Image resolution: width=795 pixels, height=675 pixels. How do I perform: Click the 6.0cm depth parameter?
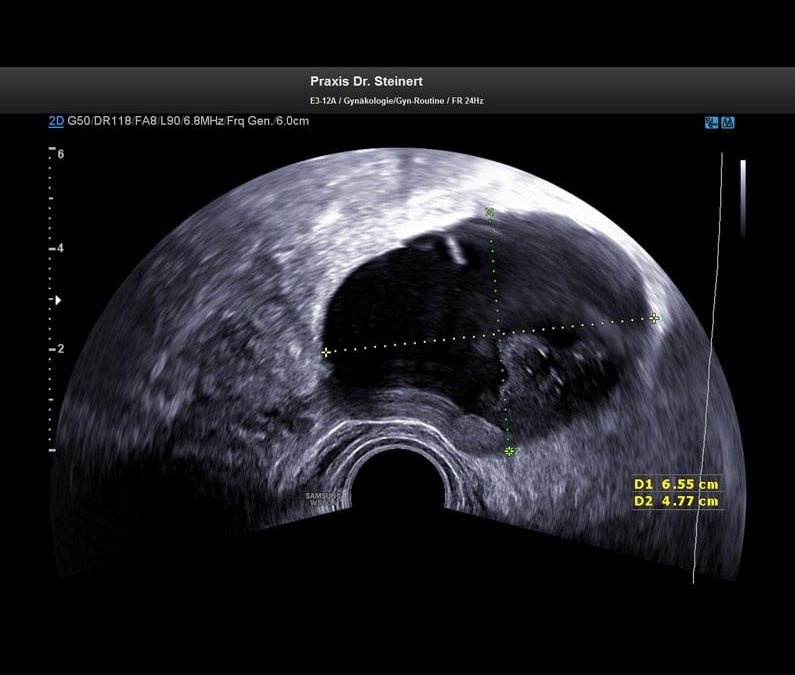(292, 121)
